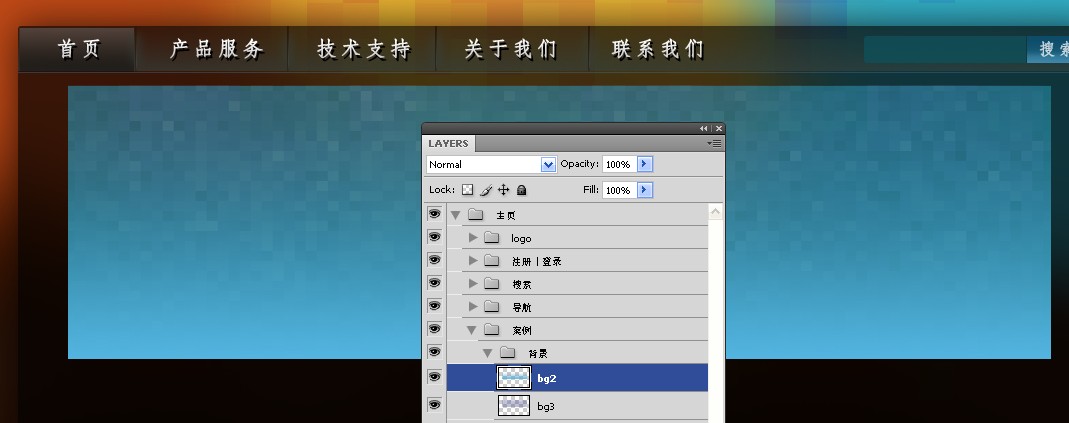Click the lock all padlock icon

(522, 190)
